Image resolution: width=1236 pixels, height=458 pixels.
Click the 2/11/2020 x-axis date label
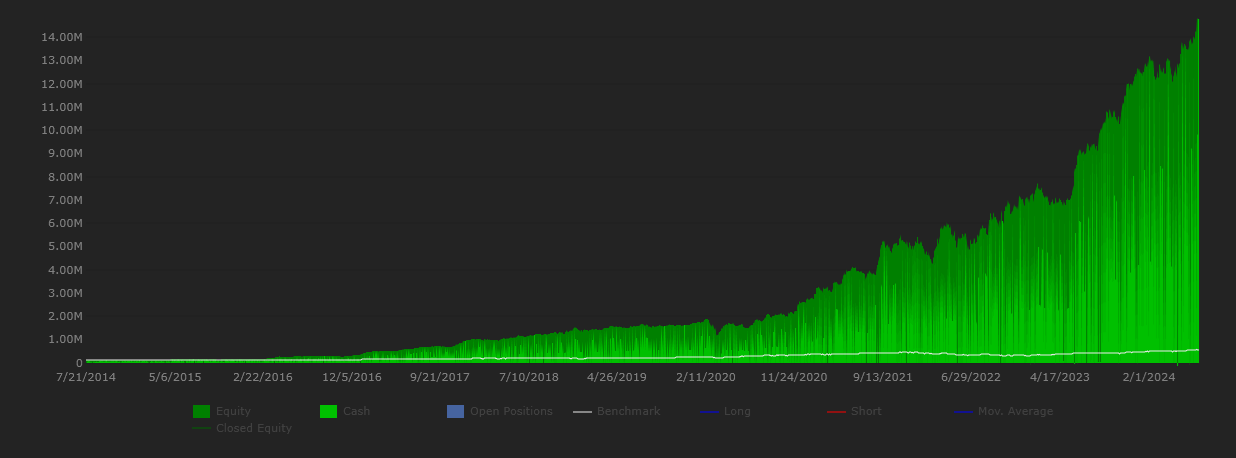tap(705, 377)
